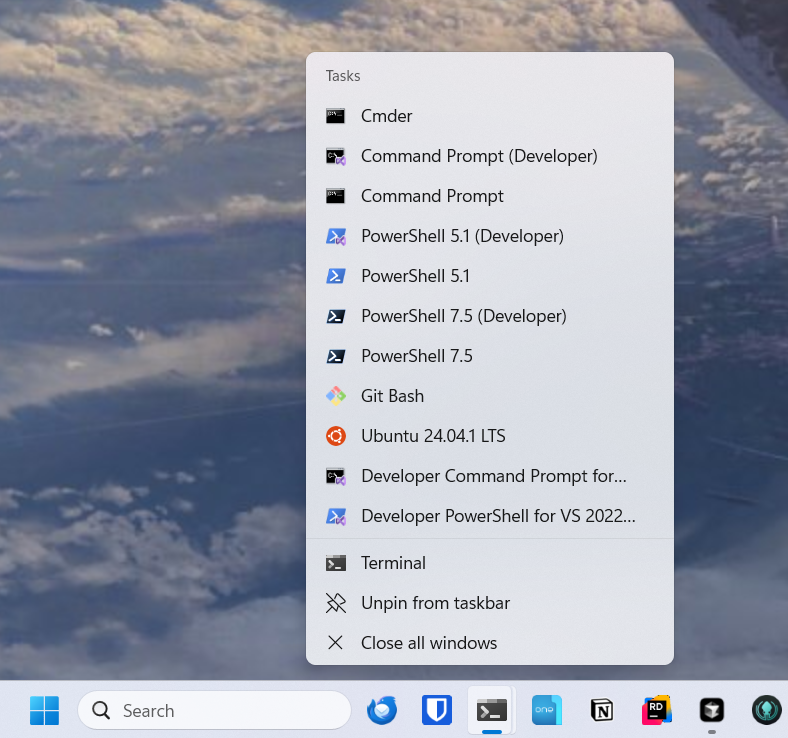Open JetBrains Rider (RD) from taskbar
788x738 pixels.
(x=656, y=710)
